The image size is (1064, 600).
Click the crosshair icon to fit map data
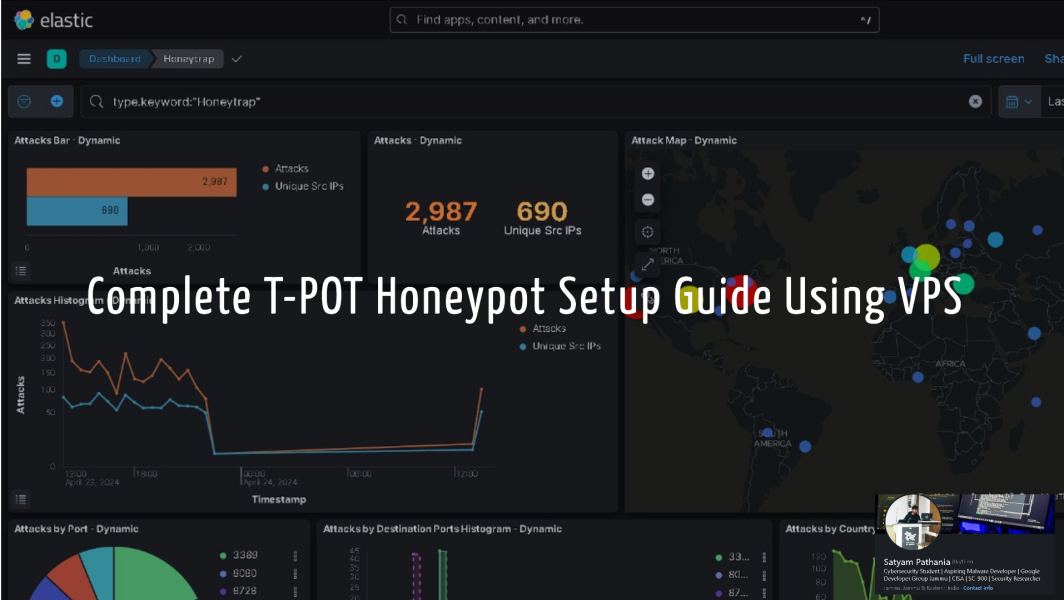[648, 231]
